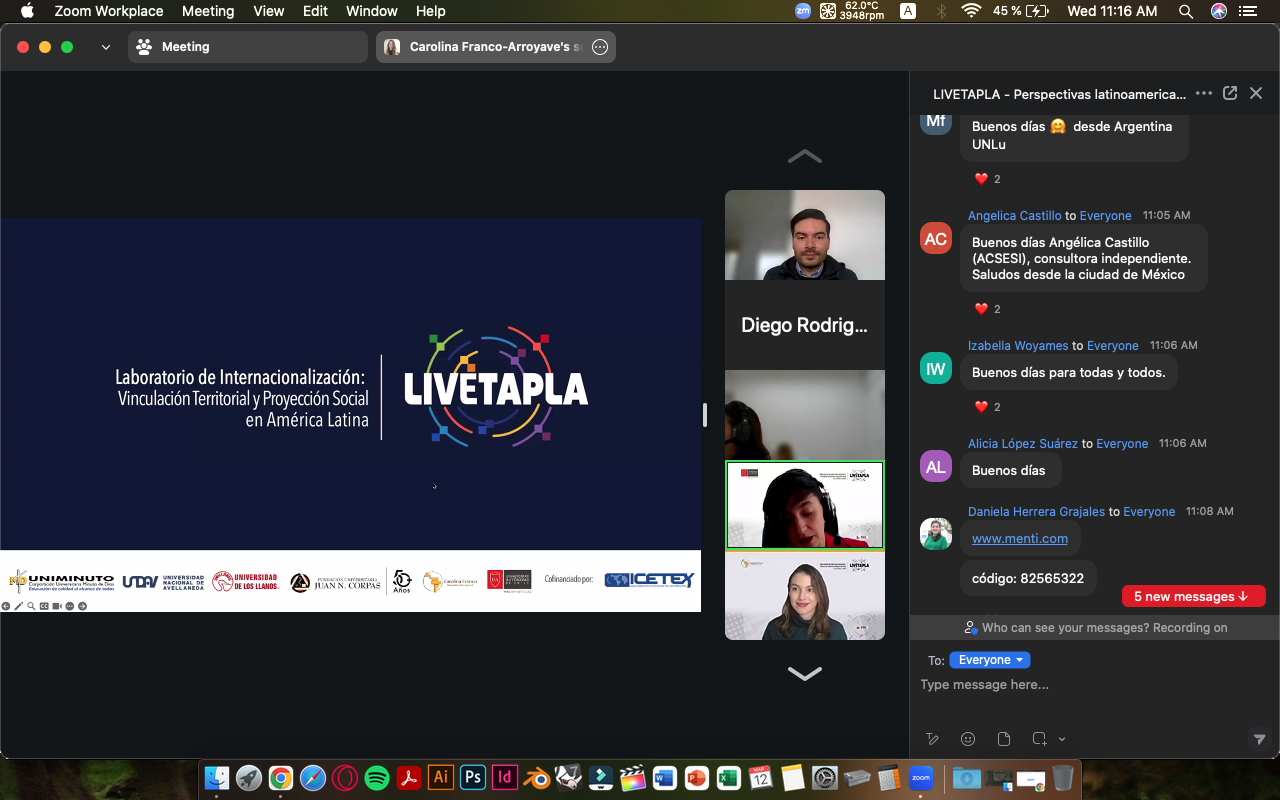Open chat panel more options (three dots)
1280x800 pixels.
1204,93
